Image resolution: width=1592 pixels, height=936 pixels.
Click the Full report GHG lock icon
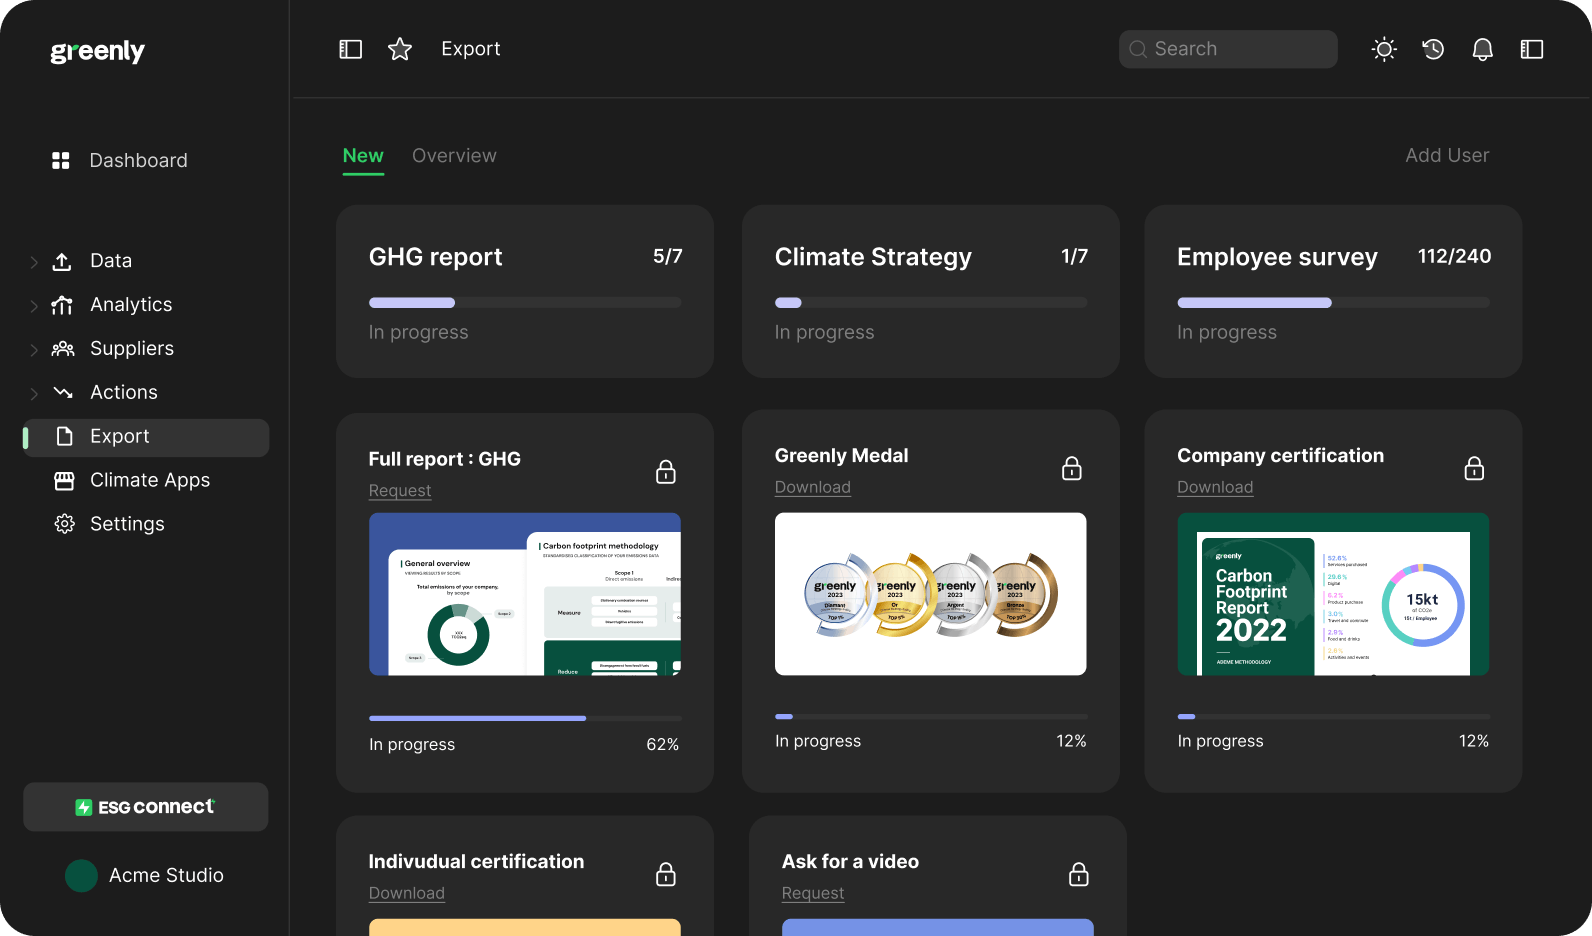pyautogui.click(x=666, y=472)
